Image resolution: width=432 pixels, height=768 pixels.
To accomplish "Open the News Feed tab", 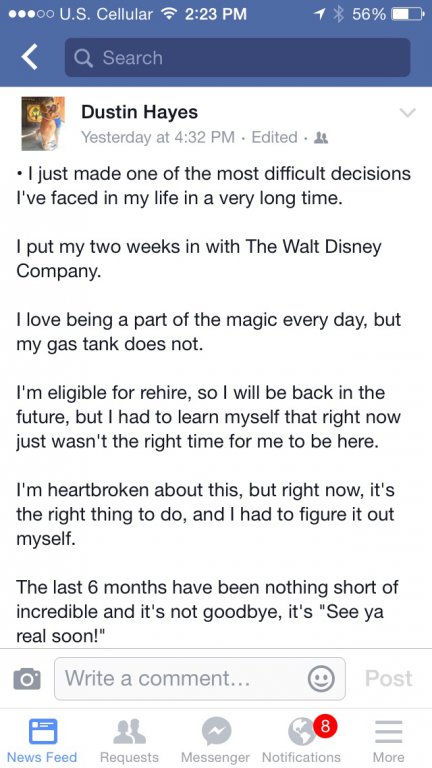I will click(x=42, y=741).
